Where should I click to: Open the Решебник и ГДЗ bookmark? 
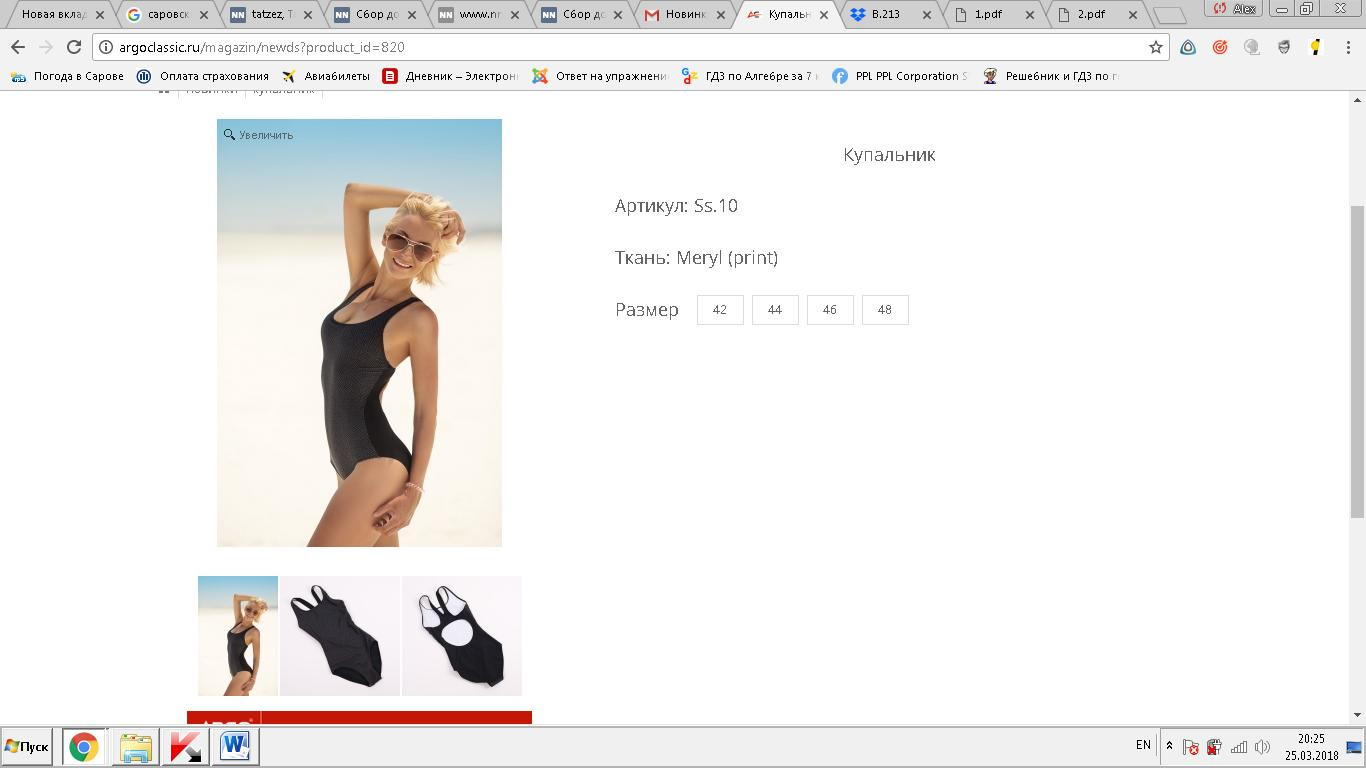pos(1050,76)
